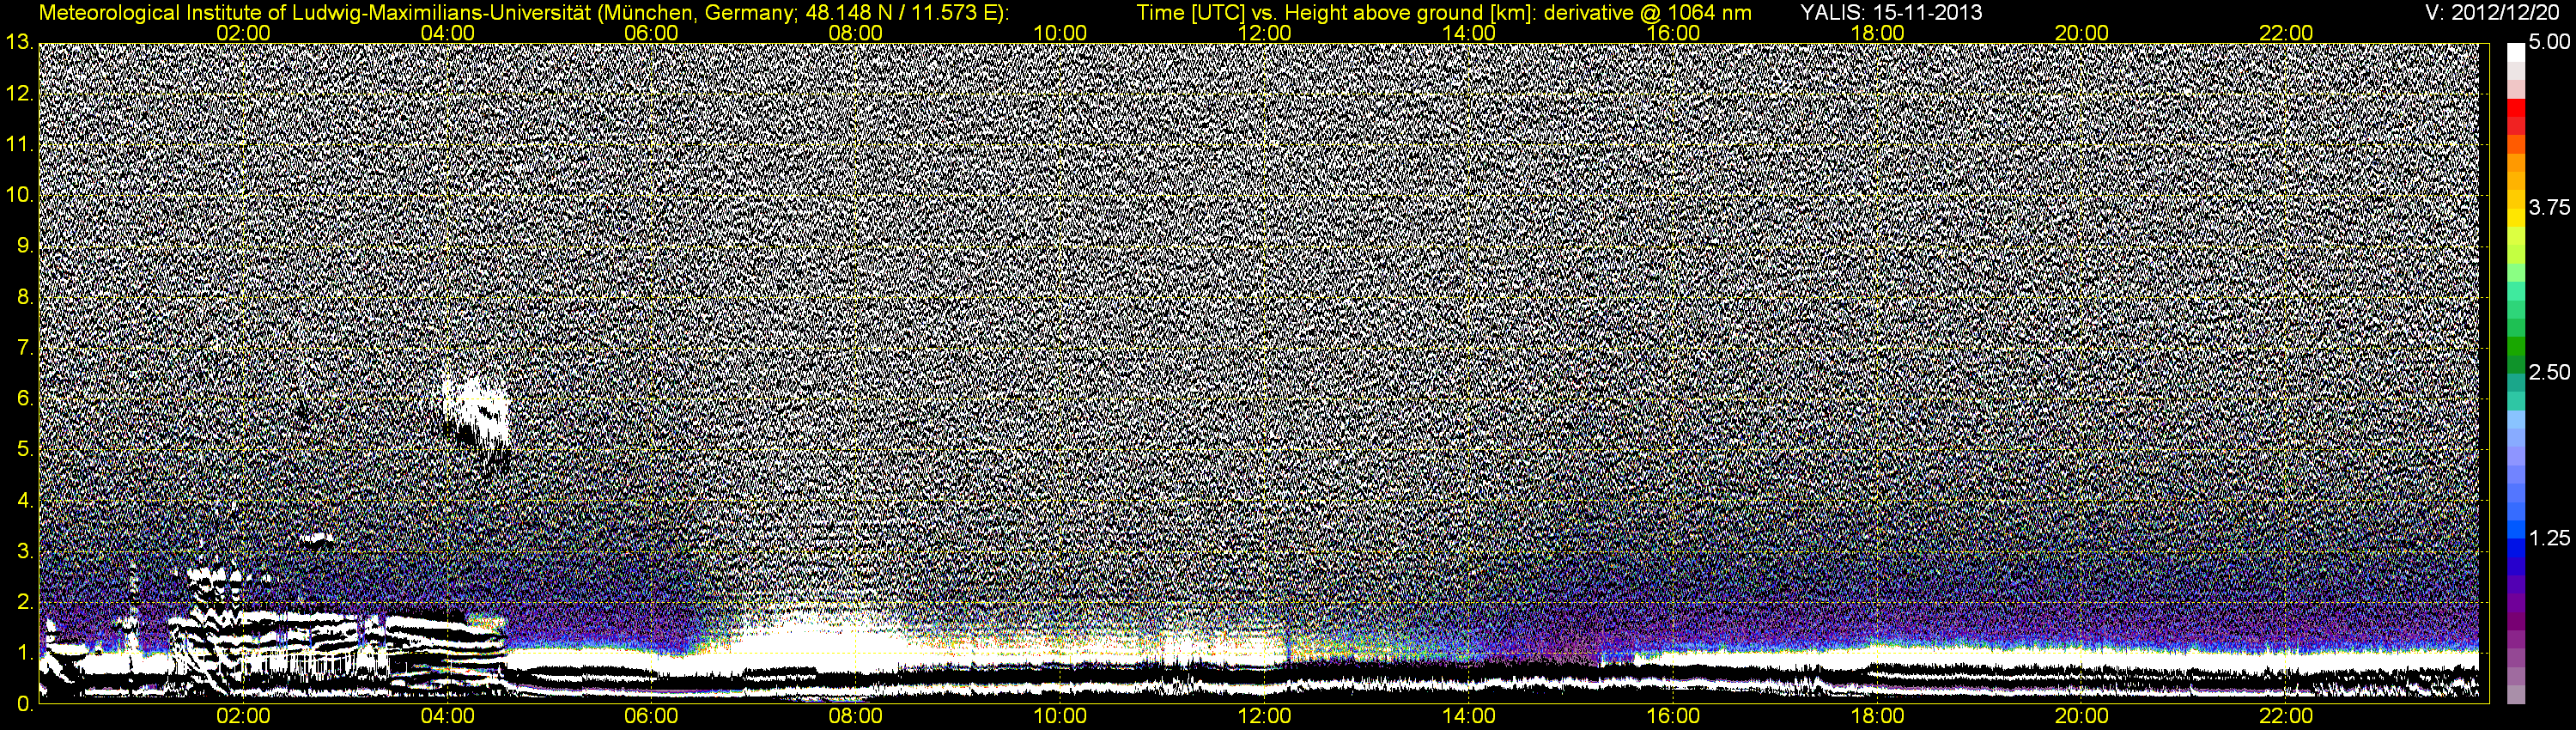The height and width of the screenshot is (730, 2576).
Task: Click the small white cloud streak near 02:45 at 3 km
Action: click(x=318, y=539)
